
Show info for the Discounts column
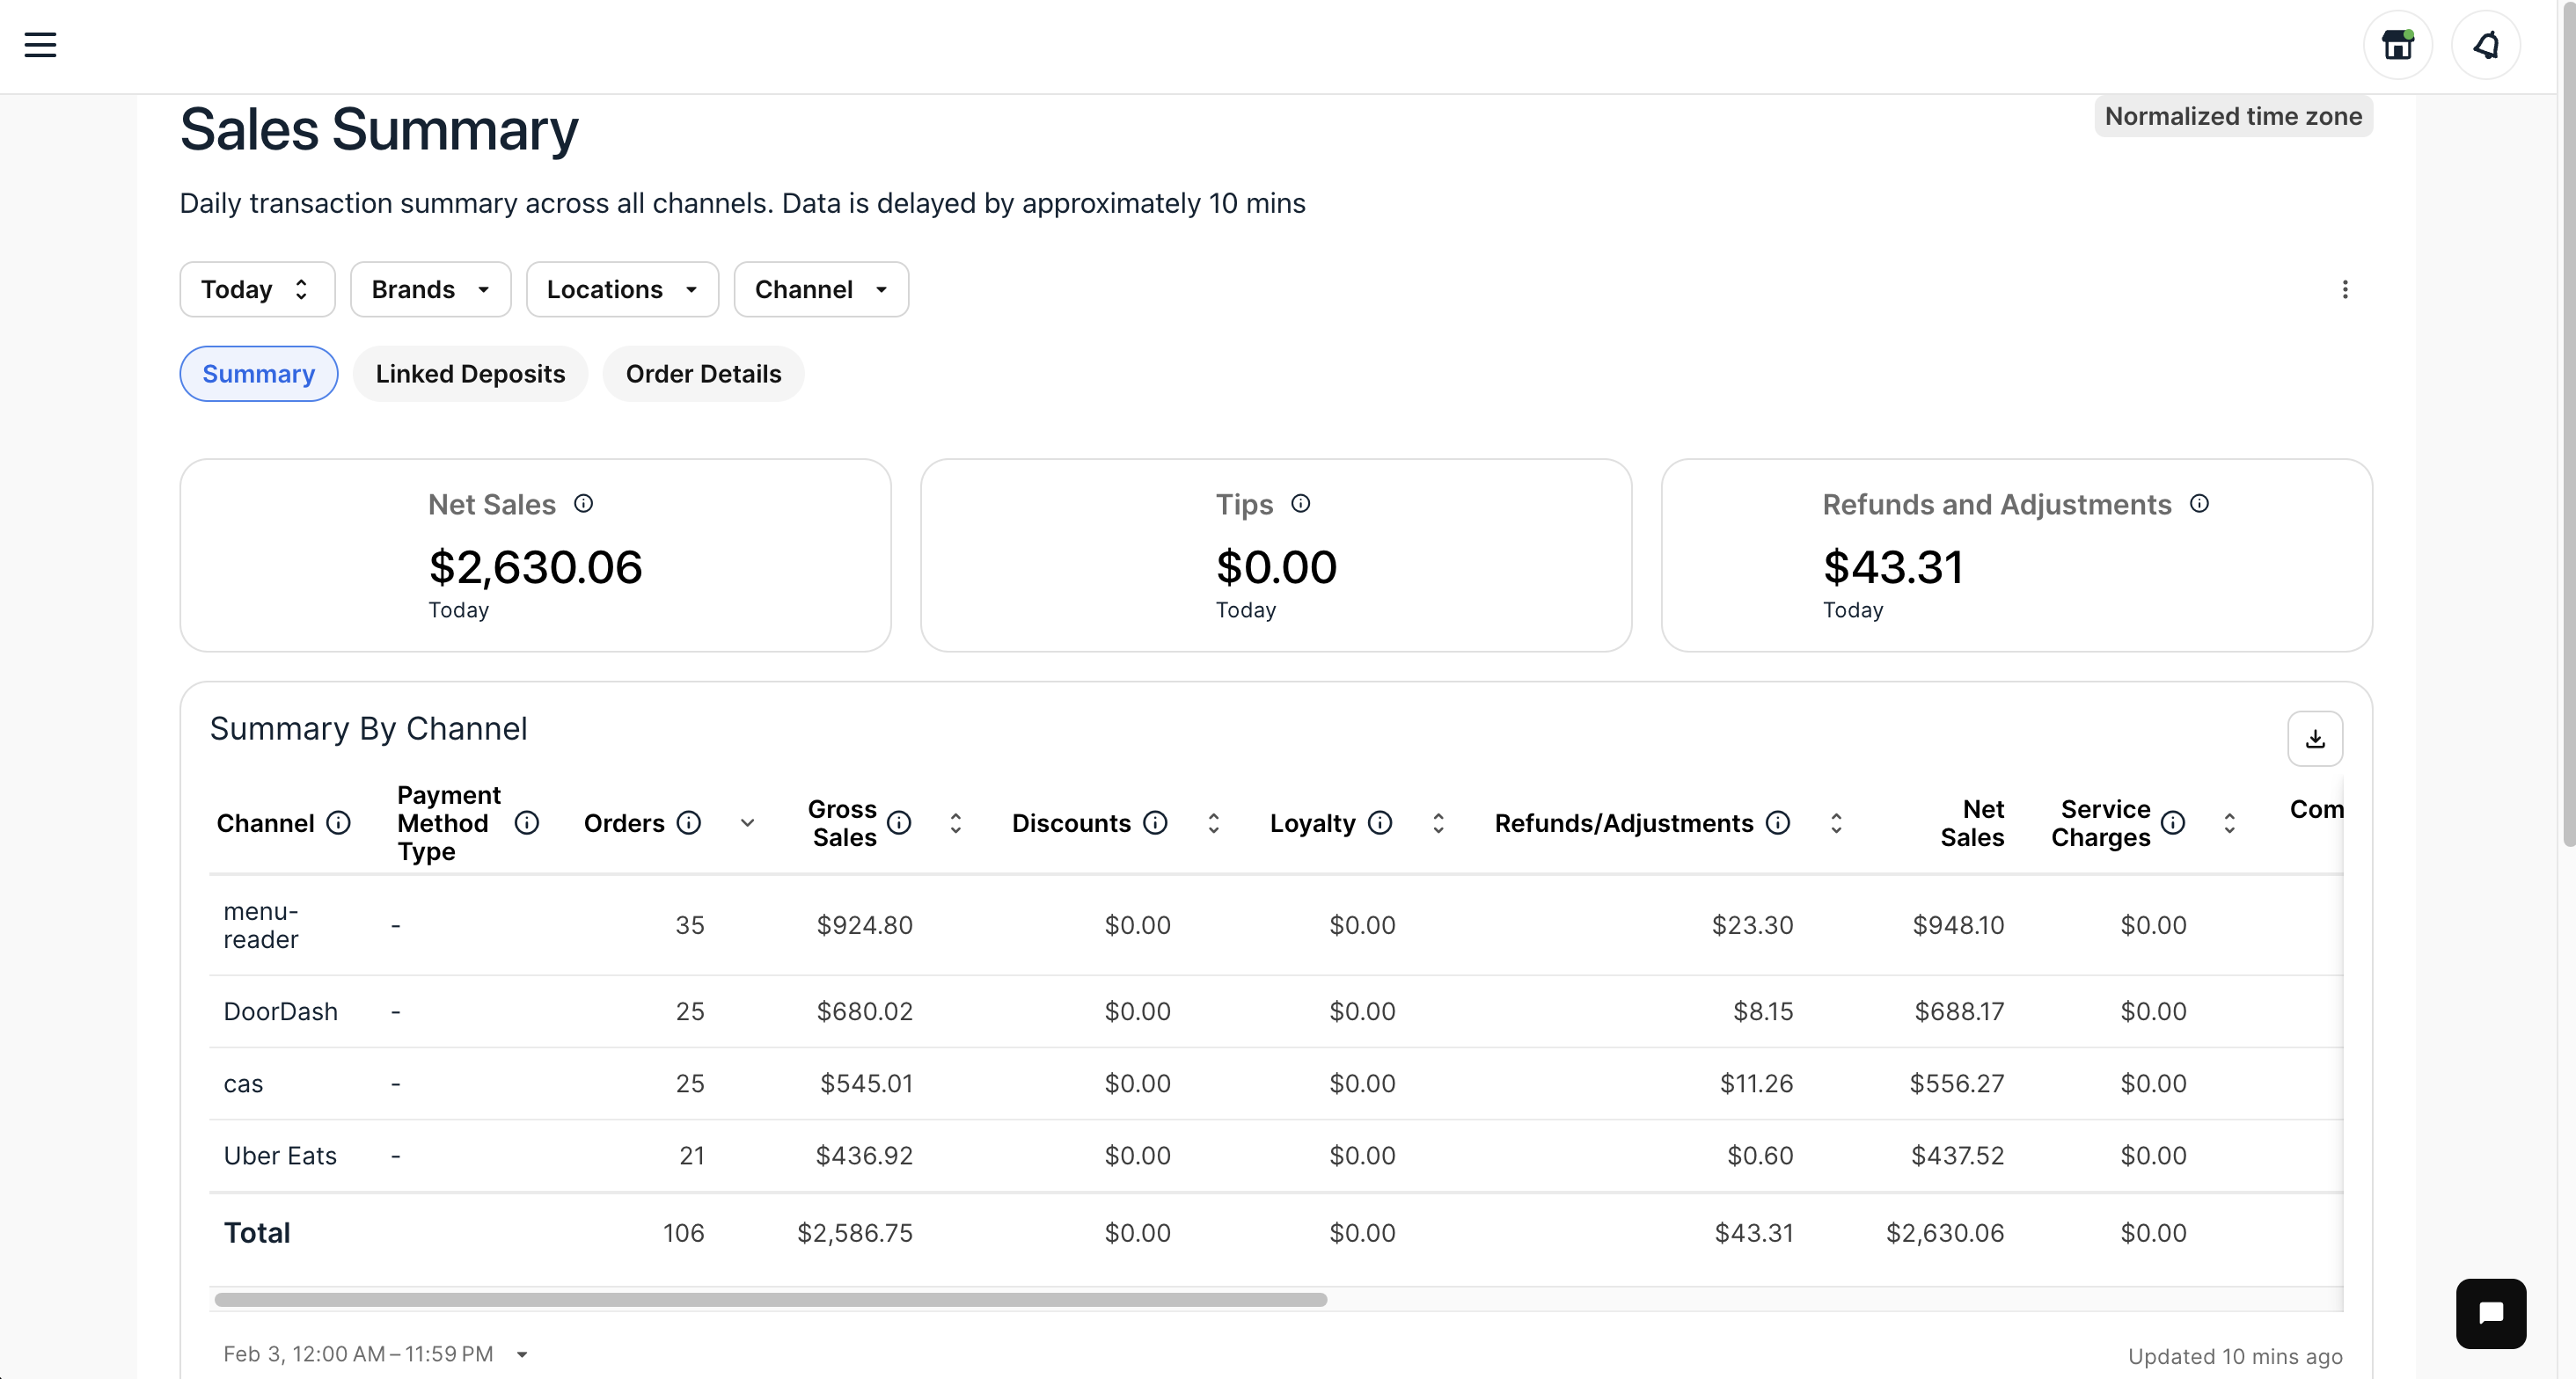click(x=1155, y=823)
